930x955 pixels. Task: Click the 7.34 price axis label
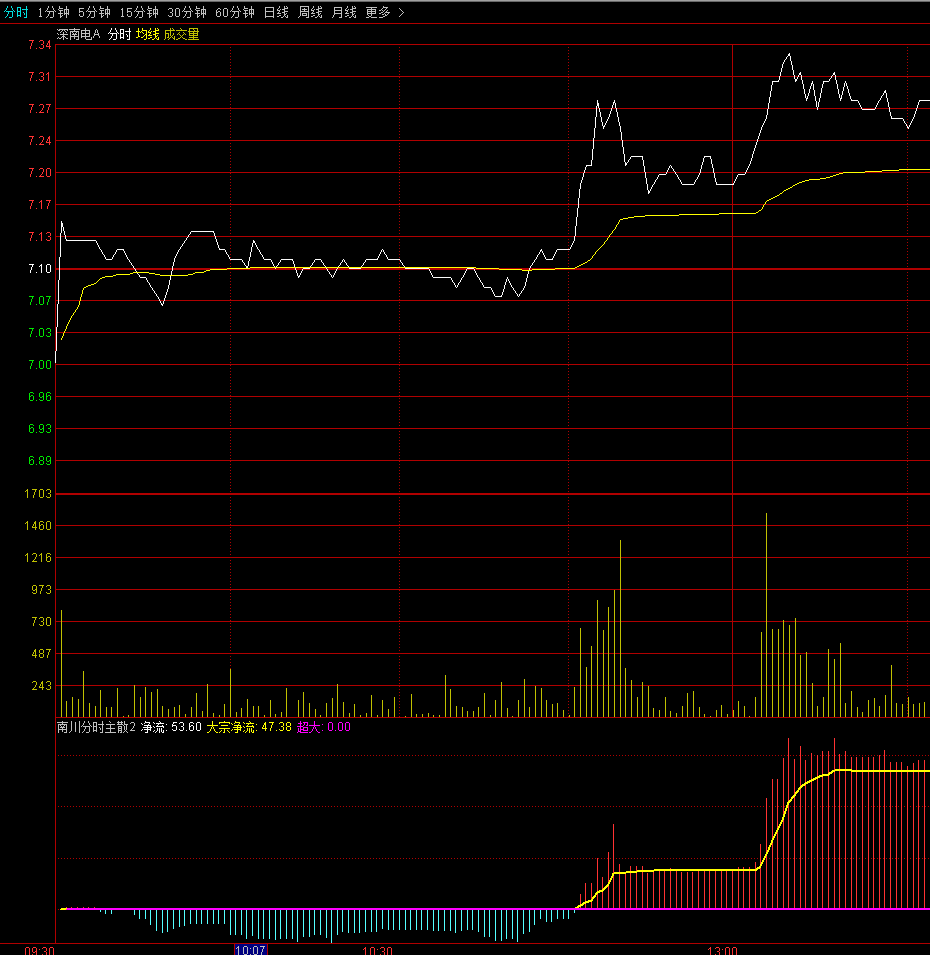pos(40,45)
